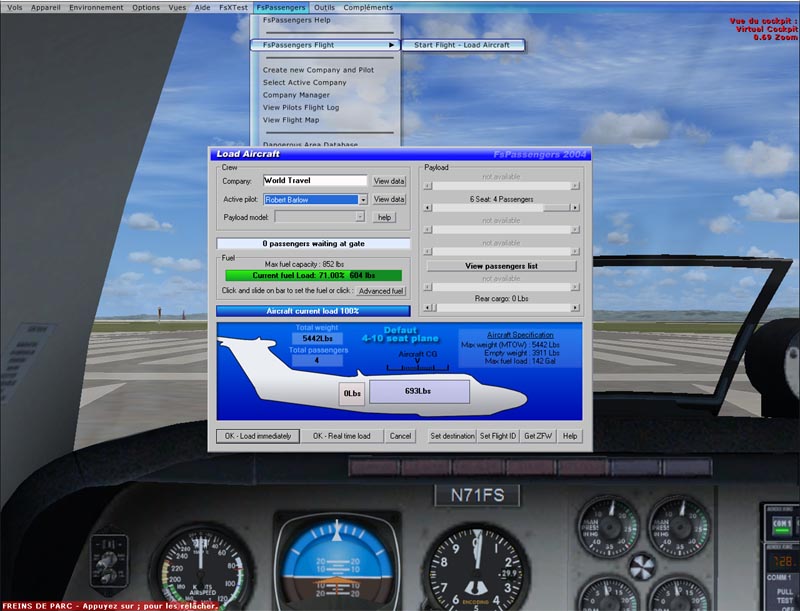800x611 pixels.
Task: Open View Flight Map menu entry
Action: pos(291,120)
